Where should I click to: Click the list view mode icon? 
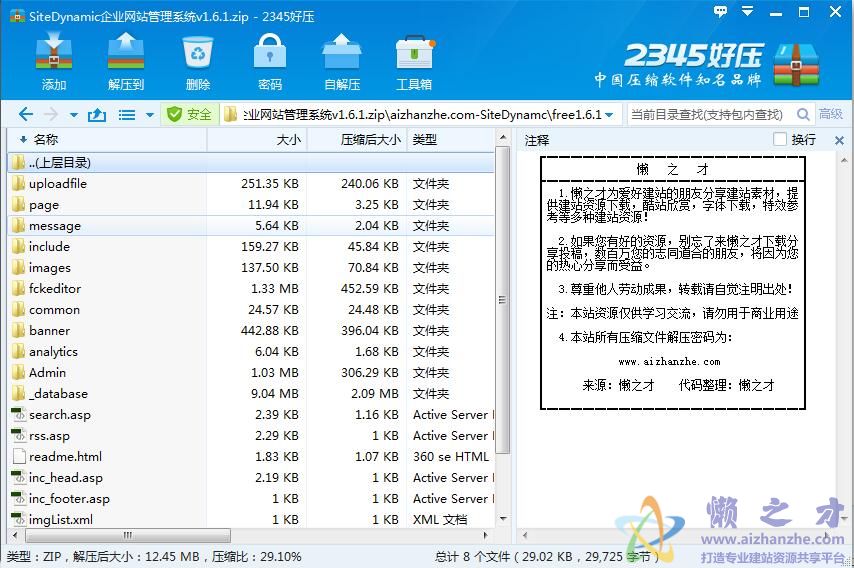(127, 115)
